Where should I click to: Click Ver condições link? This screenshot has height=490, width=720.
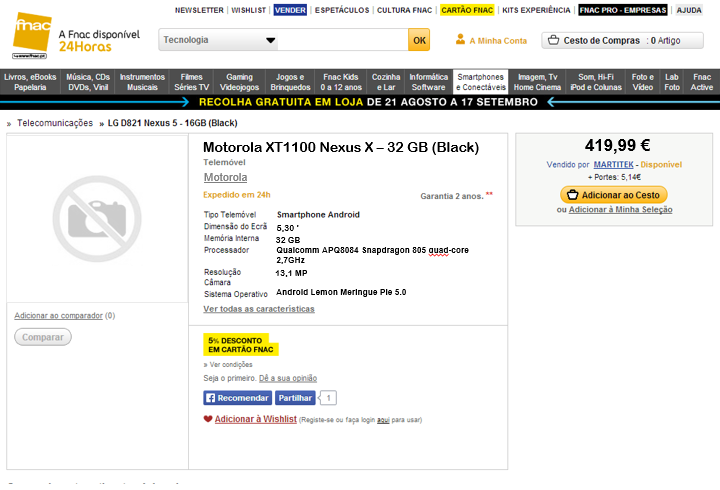[231, 365]
